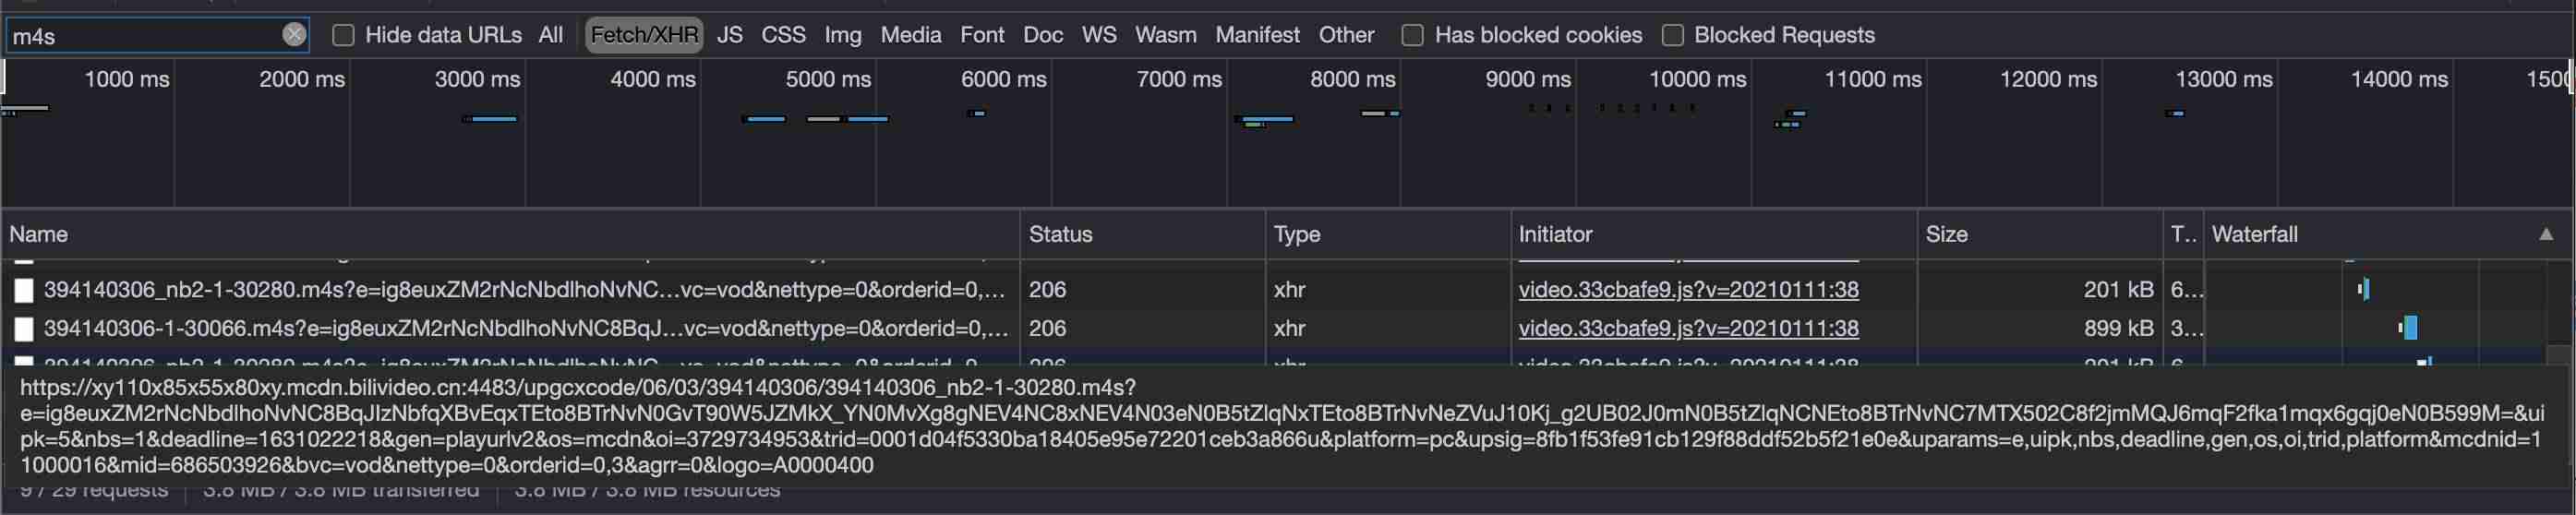
Task: Tick the Blocked Requests checkbox
Action: coord(1672,35)
